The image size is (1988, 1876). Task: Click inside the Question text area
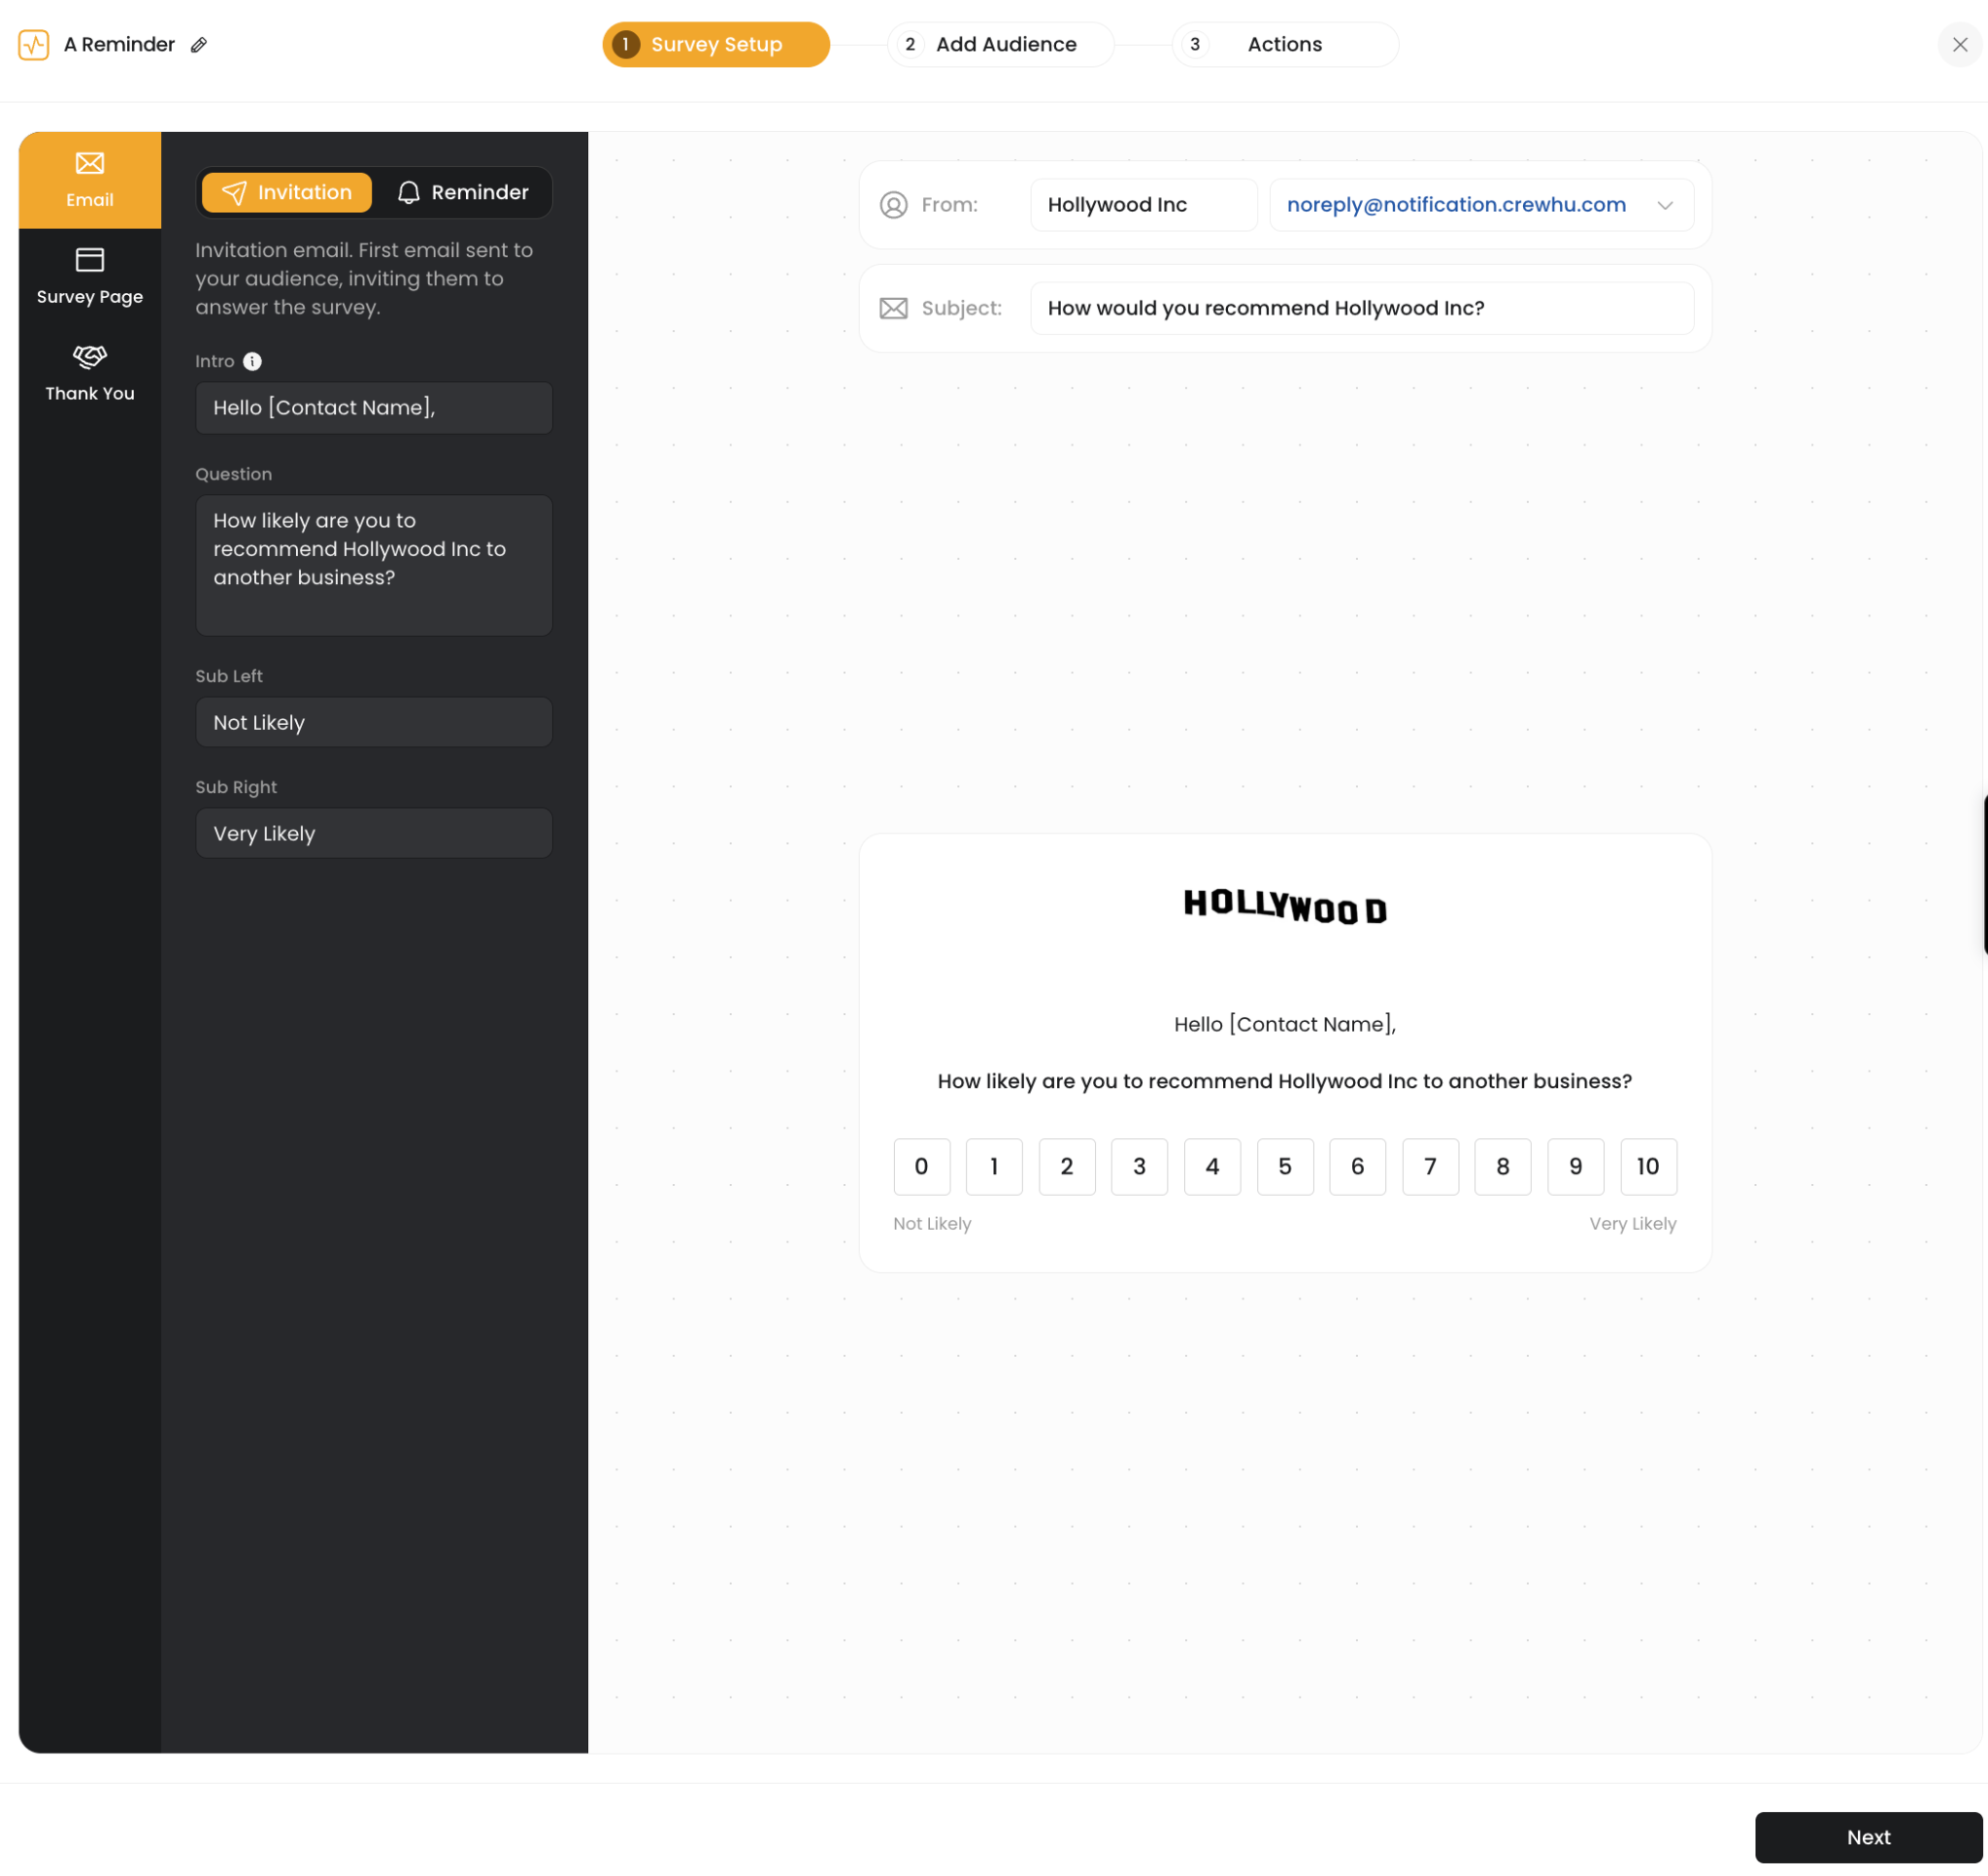pos(374,566)
